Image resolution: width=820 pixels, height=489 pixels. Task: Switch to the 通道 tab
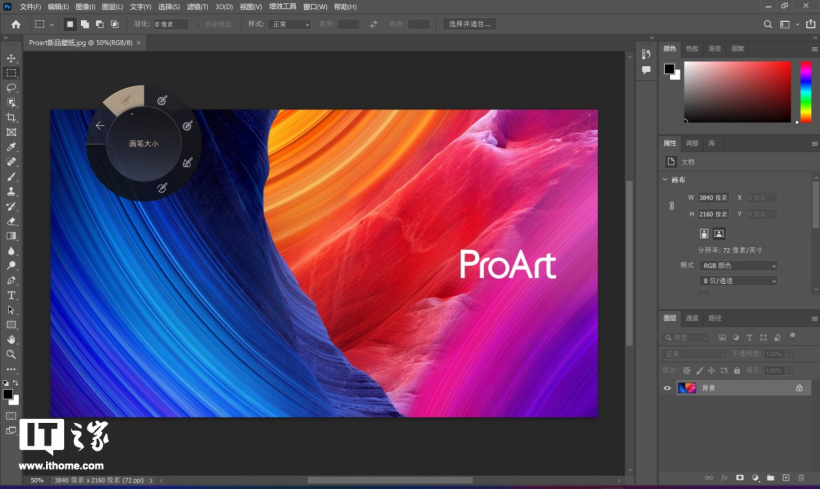tap(693, 318)
